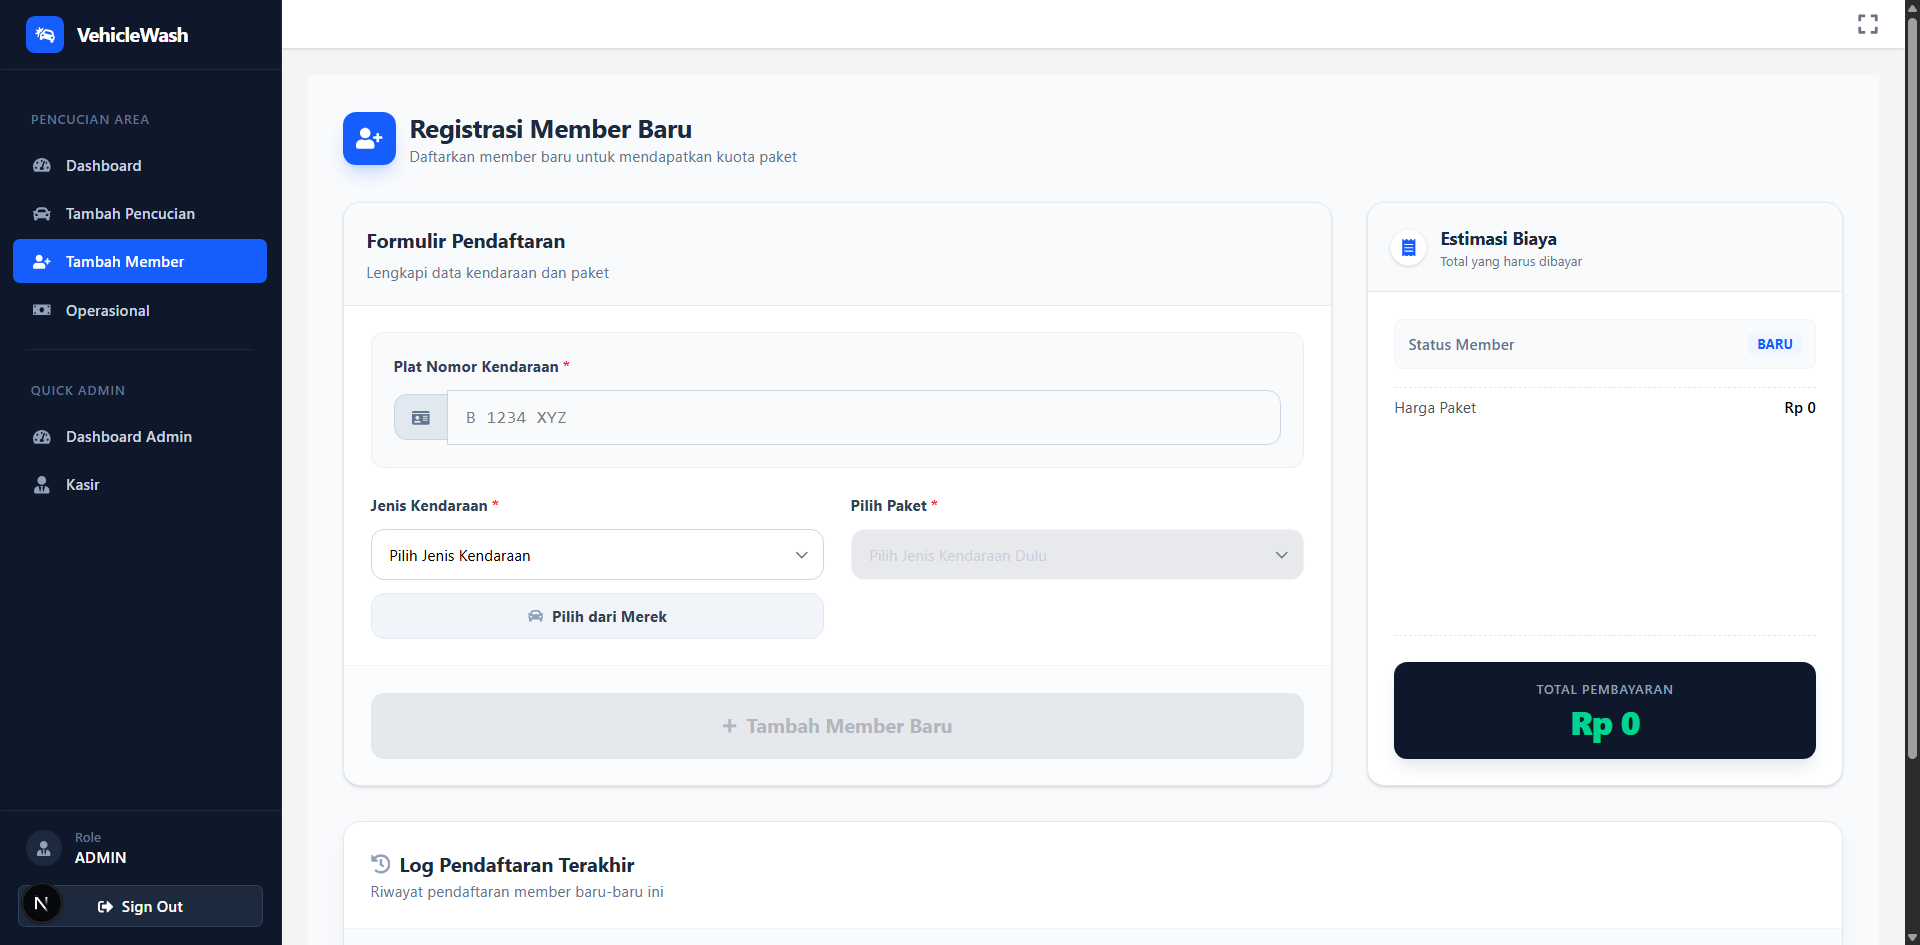Open the Pilih Paket dropdown
Screen dimensions: 1920x945
(1076, 555)
